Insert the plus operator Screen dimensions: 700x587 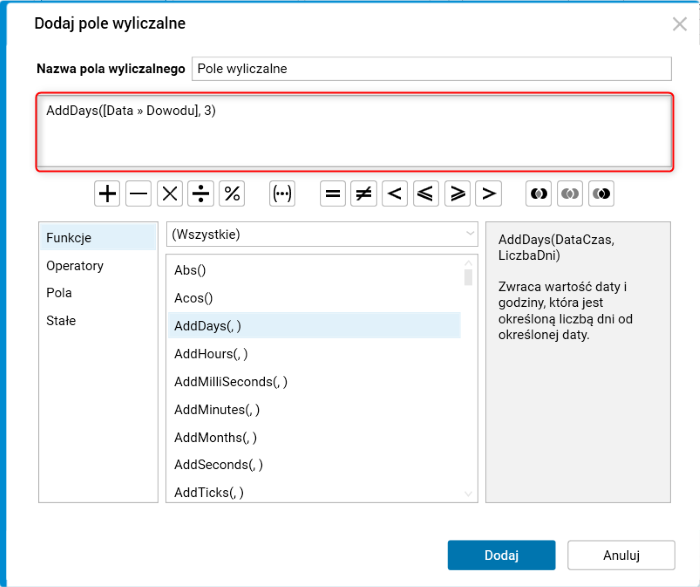click(107, 194)
